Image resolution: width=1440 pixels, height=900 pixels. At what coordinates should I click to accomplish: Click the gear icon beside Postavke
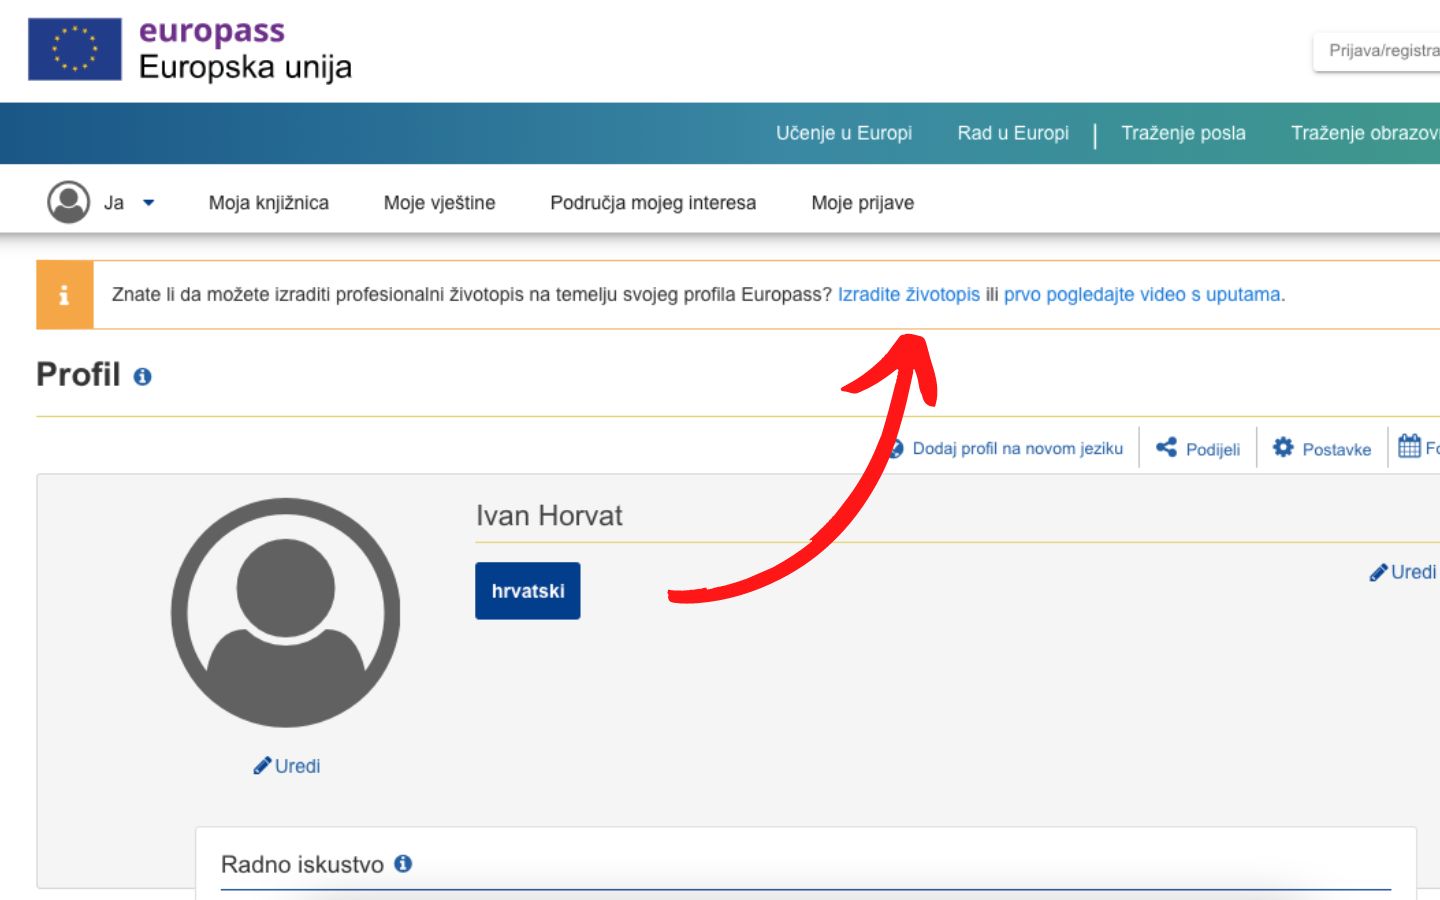[x=1283, y=448]
